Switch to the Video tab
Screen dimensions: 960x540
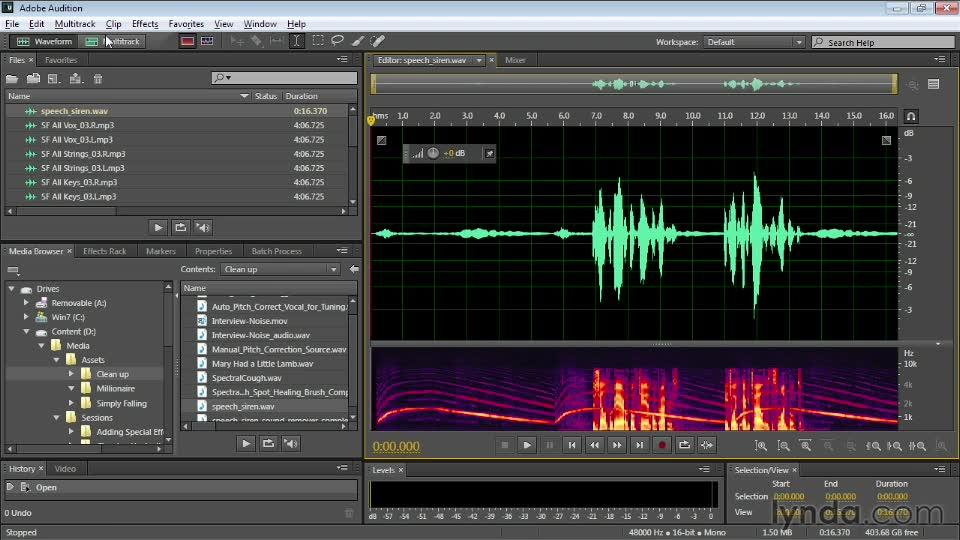(65, 468)
